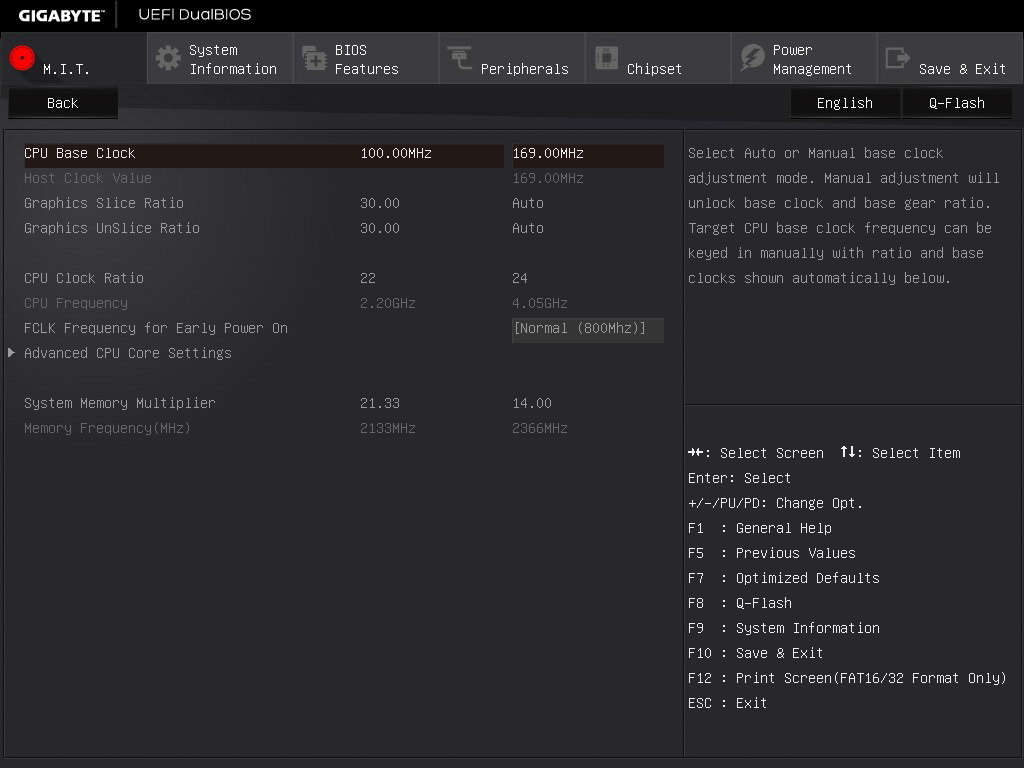Click the English language button
1024x768 pixels.
pos(844,103)
